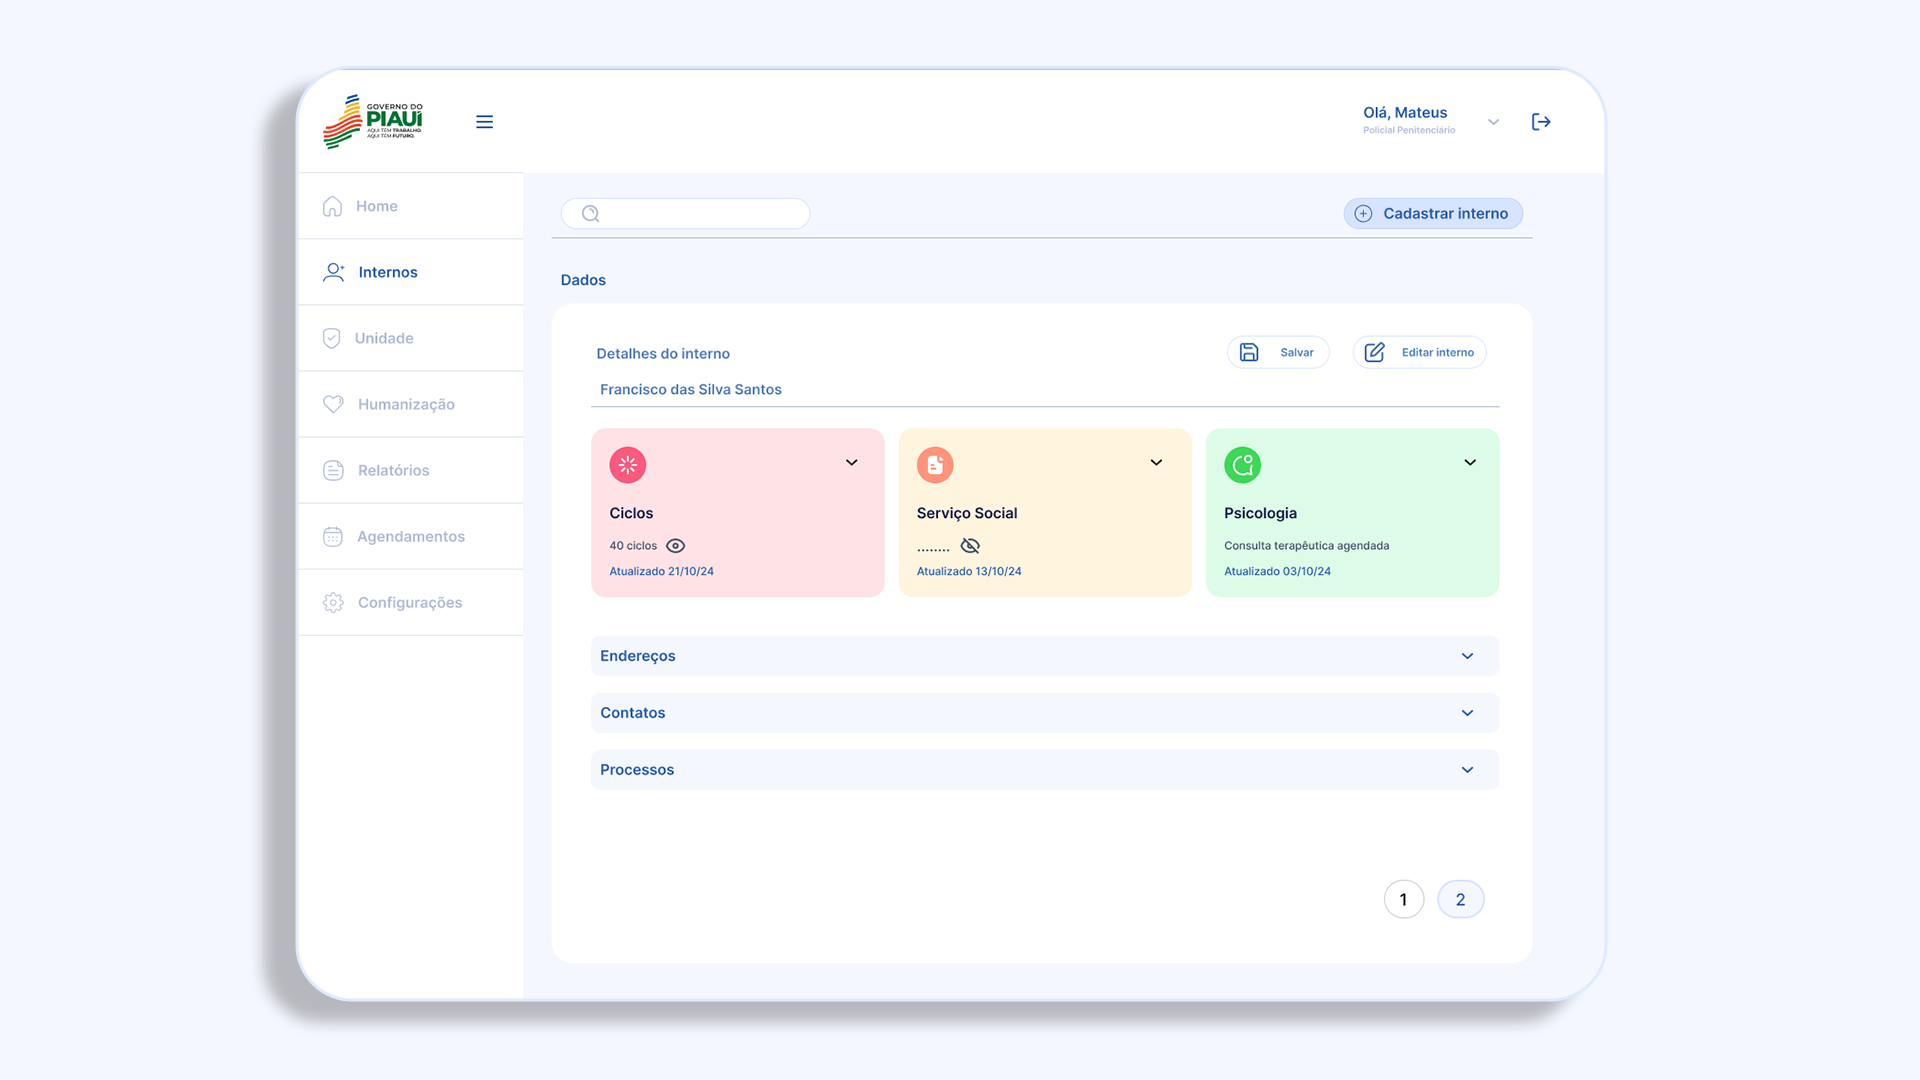Go to page 2 in pagination
The width and height of the screenshot is (1920, 1080).
click(x=1460, y=900)
